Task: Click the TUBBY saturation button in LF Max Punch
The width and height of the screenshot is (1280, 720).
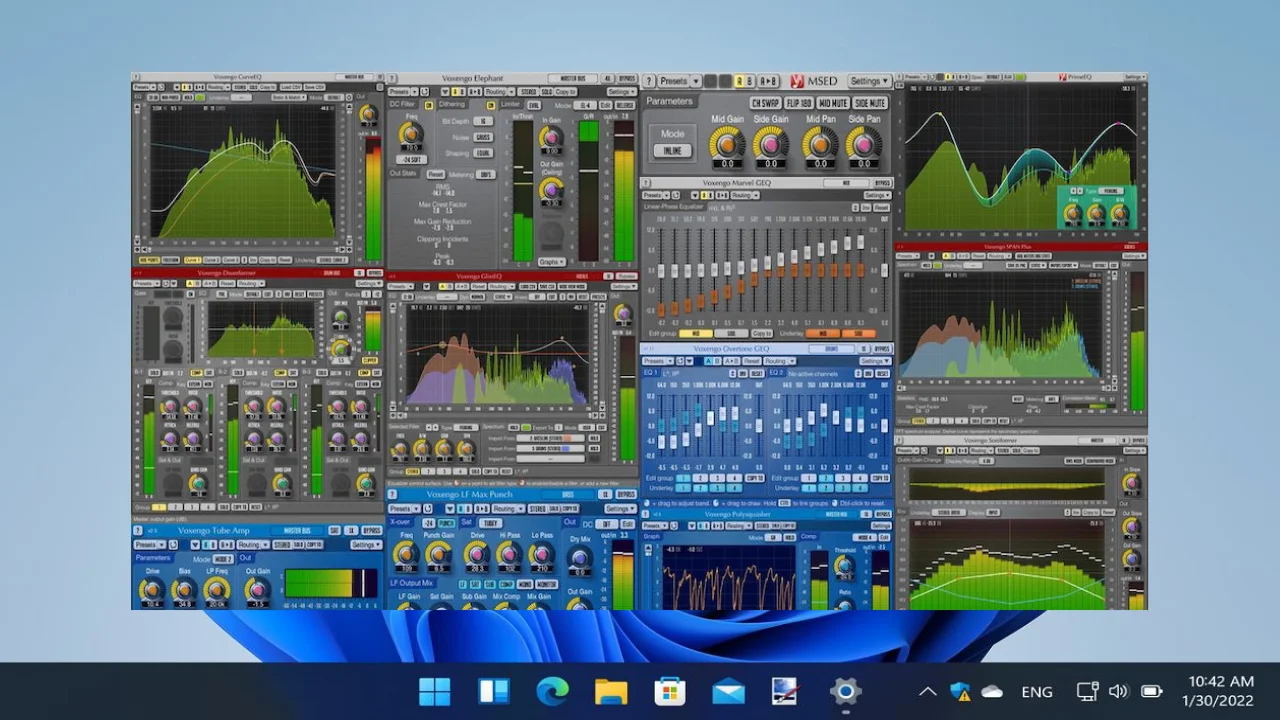Action: coord(490,523)
